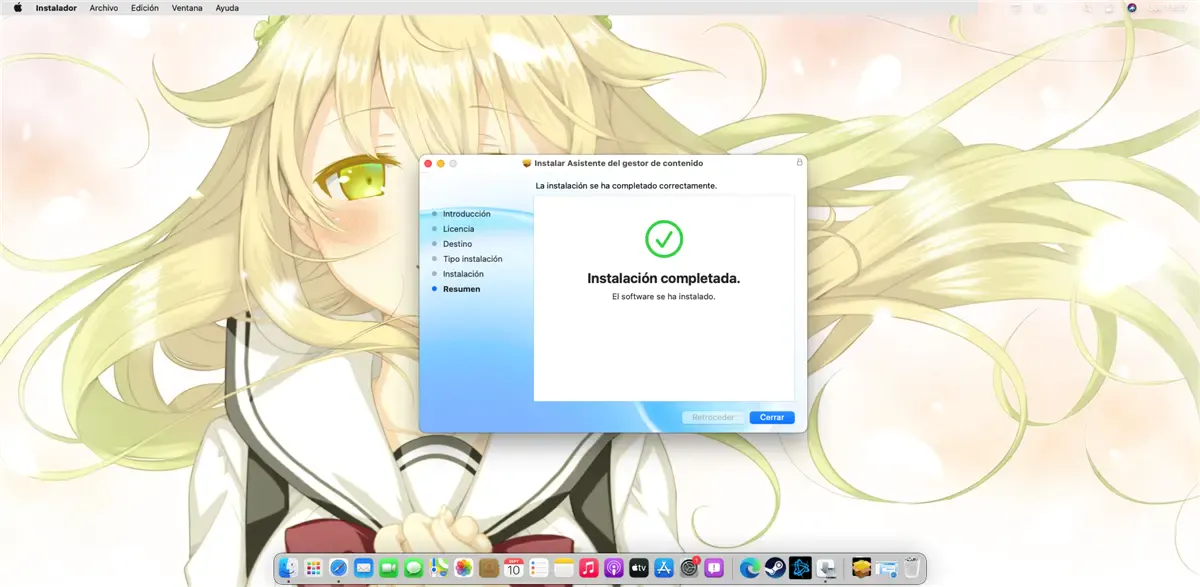Click the 'Instalación completada.' heading
The image size is (1200, 587).
click(664, 279)
